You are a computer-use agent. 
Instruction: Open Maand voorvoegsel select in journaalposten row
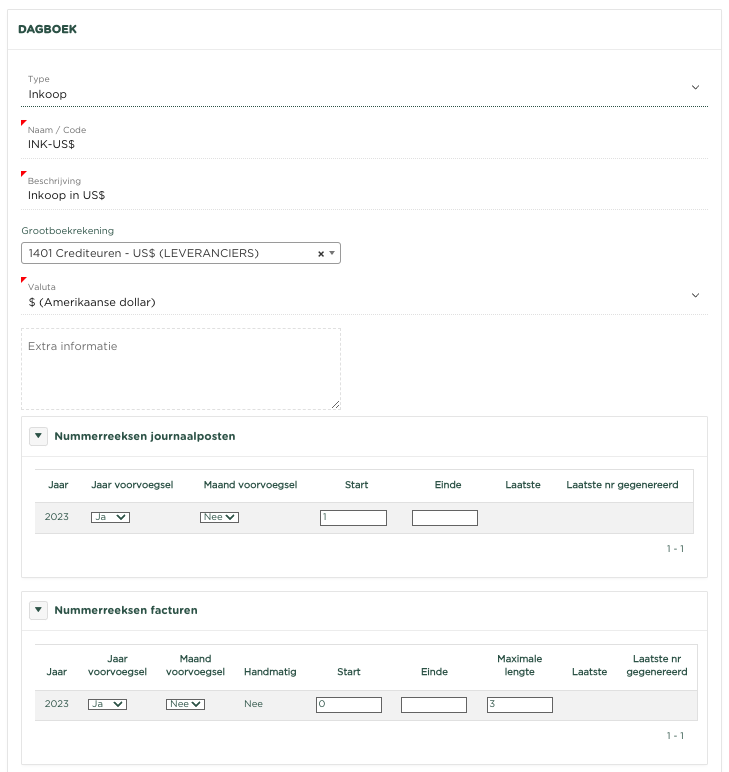coord(219,517)
